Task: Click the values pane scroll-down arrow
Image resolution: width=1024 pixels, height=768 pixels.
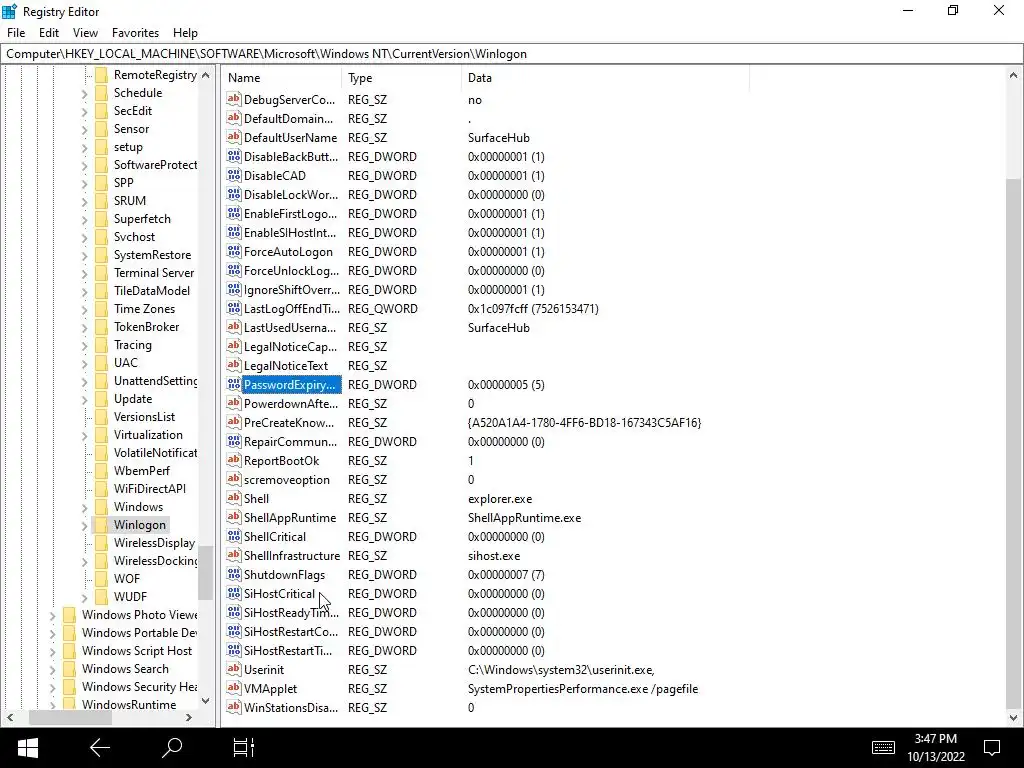Action: 1014,717
